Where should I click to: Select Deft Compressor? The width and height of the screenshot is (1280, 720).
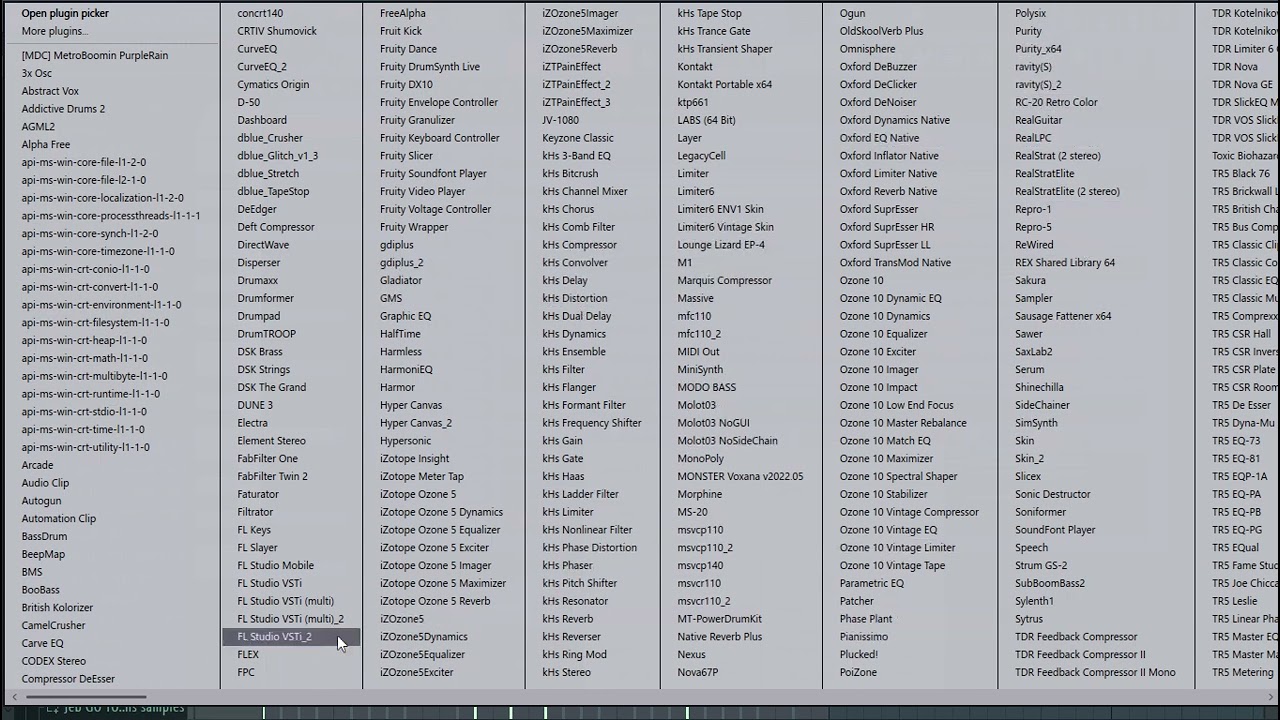pos(276,227)
